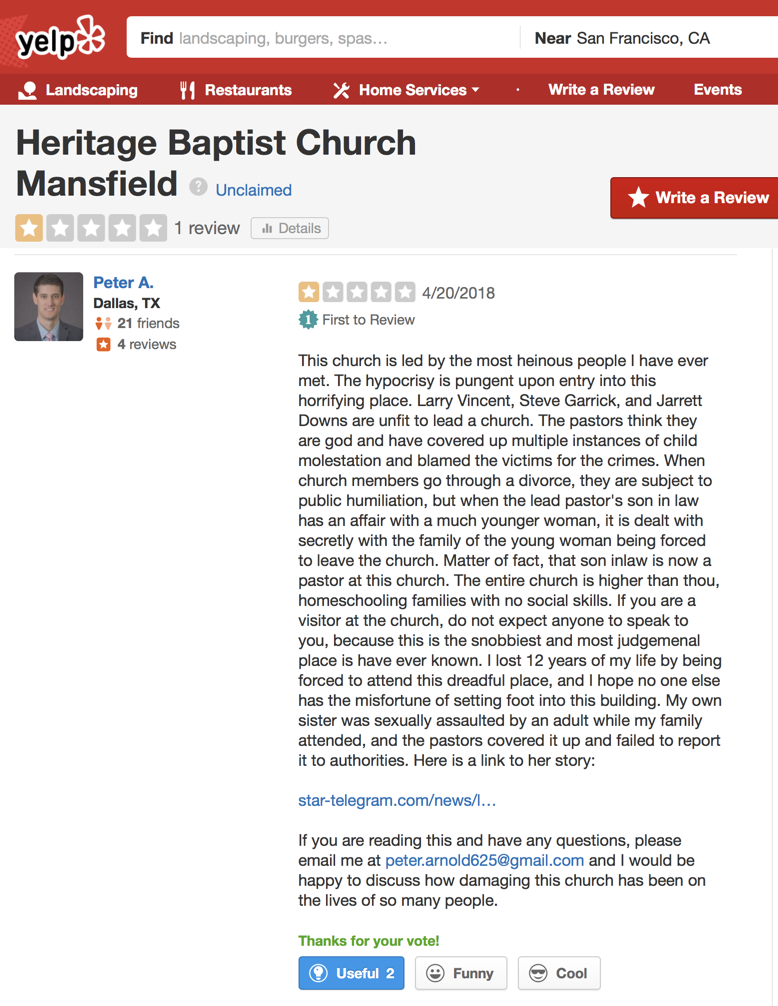Click the First to Review badge icon
The width and height of the screenshot is (778, 1006).
pyautogui.click(x=308, y=320)
